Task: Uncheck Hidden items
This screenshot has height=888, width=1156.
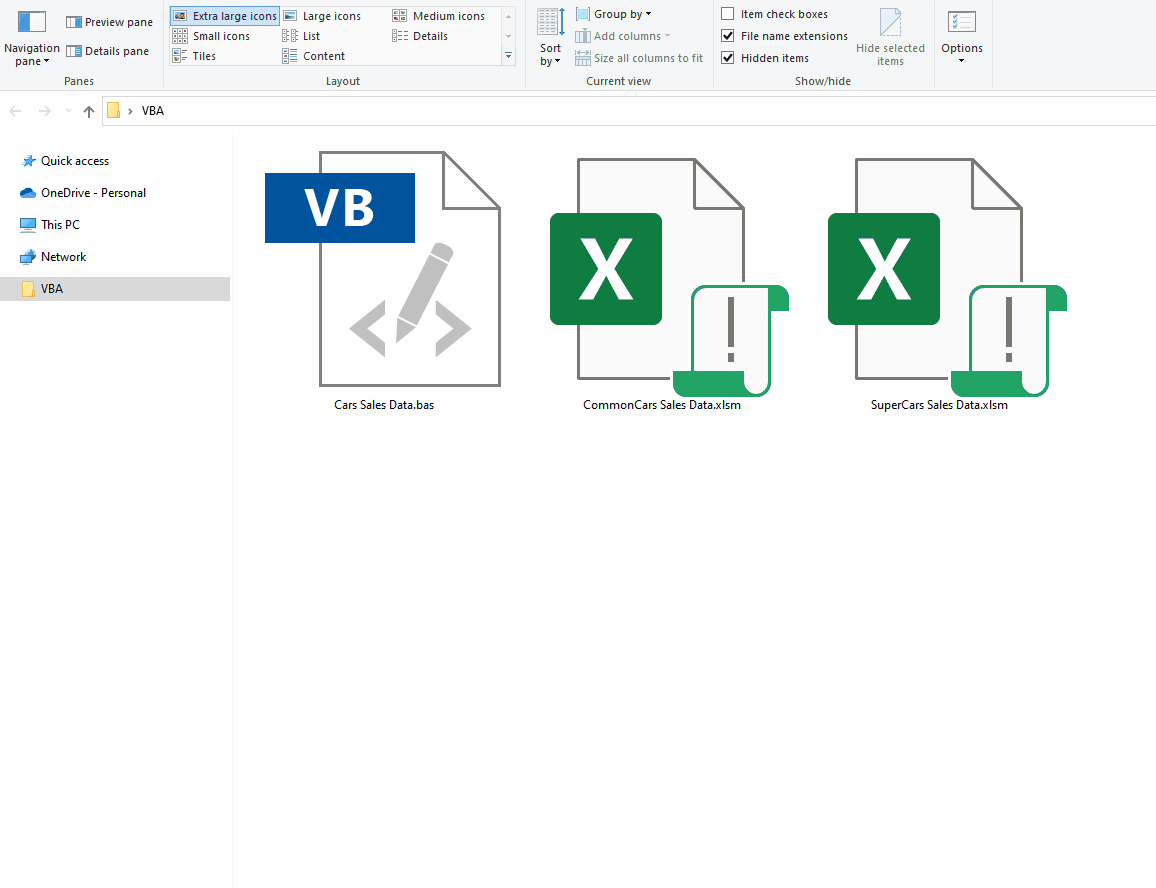Action: click(x=727, y=57)
